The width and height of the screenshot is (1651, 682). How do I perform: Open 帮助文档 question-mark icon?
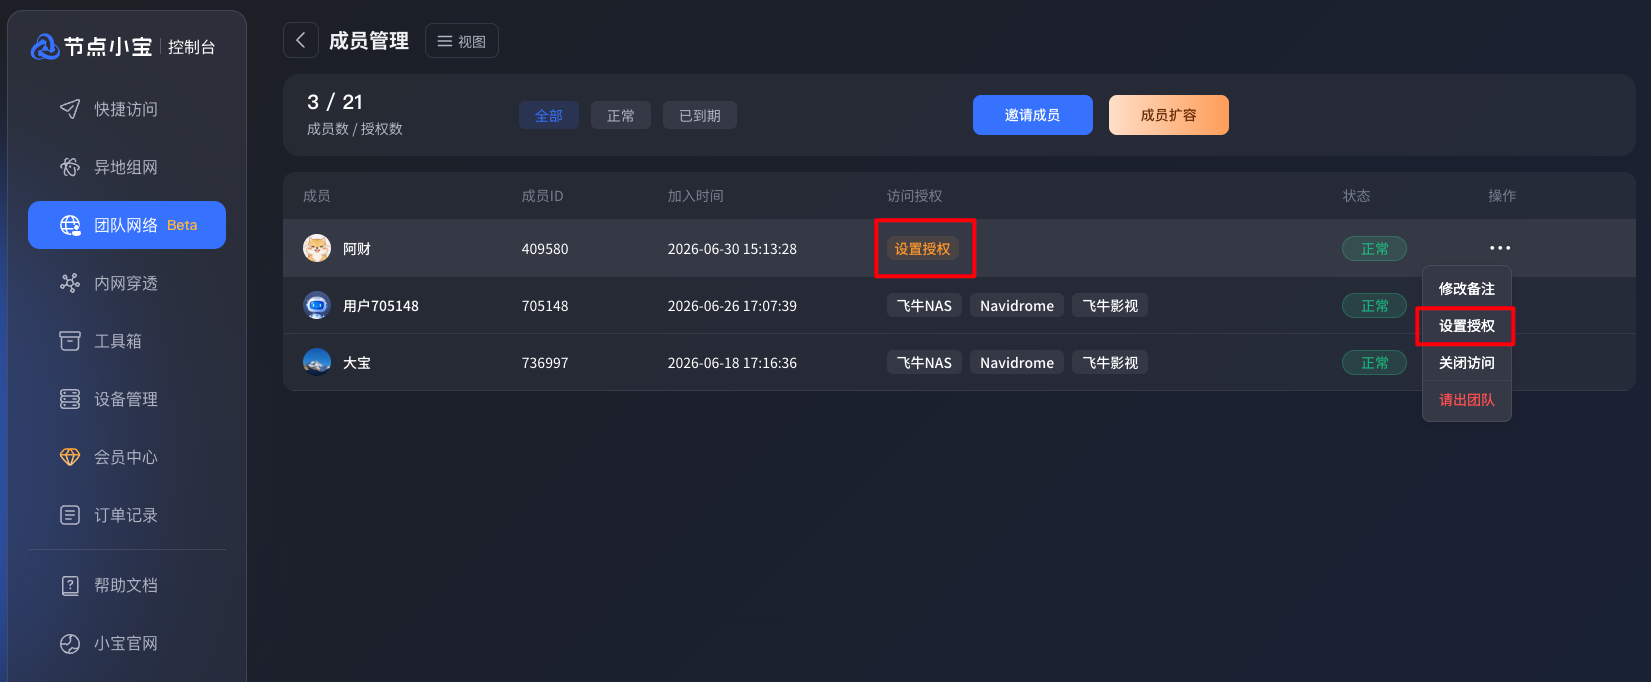[70, 585]
